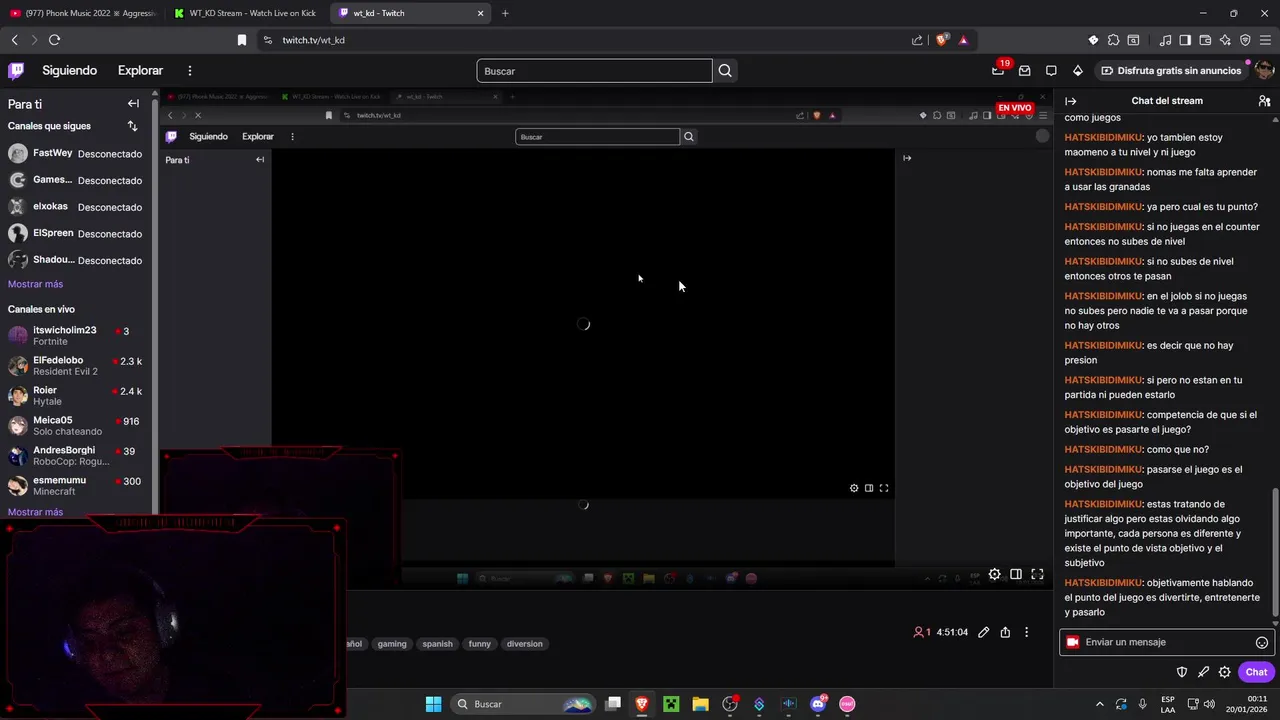Show hidden system tray icons
This screenshot has width=1280, height=720.
(1100, 704)
